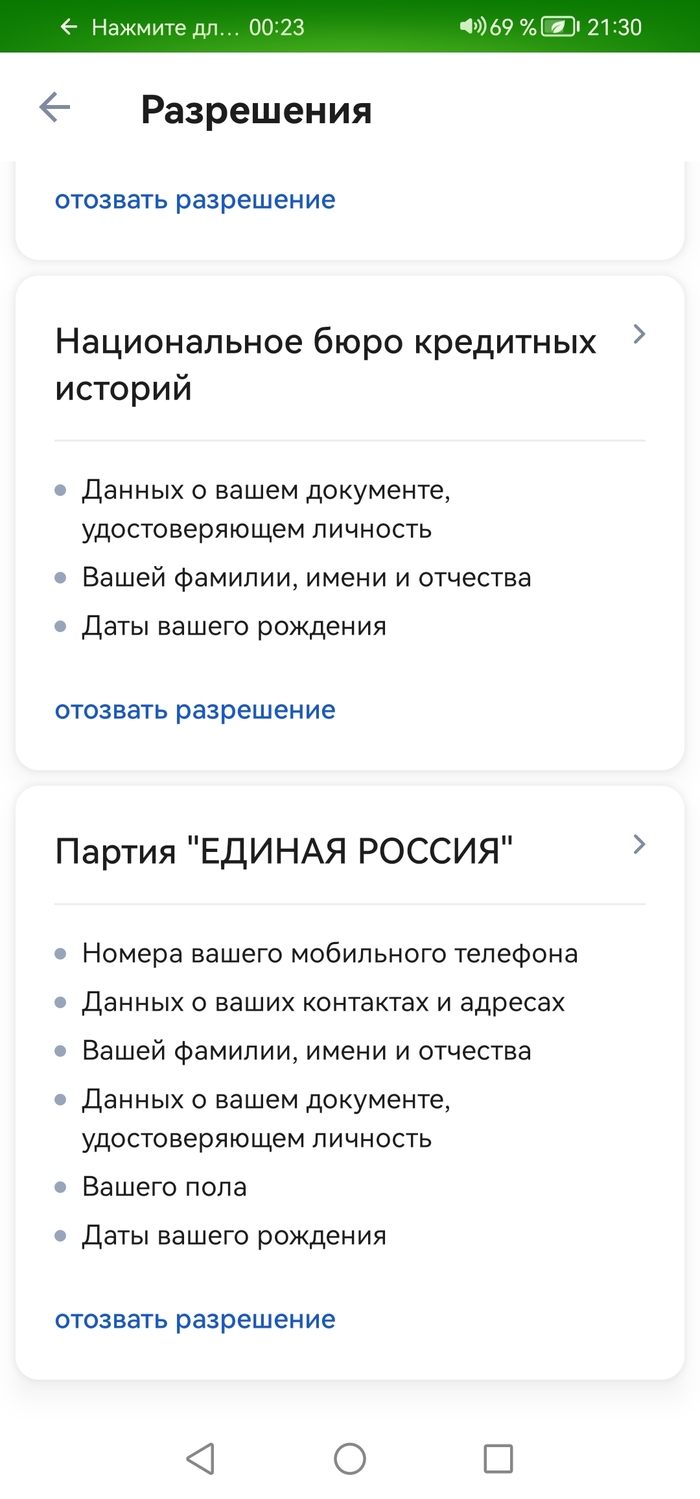This screenshot has height=1499, width=700.
Task: Click the topmost отозвать разрешение link
Action: click(194, 199)
